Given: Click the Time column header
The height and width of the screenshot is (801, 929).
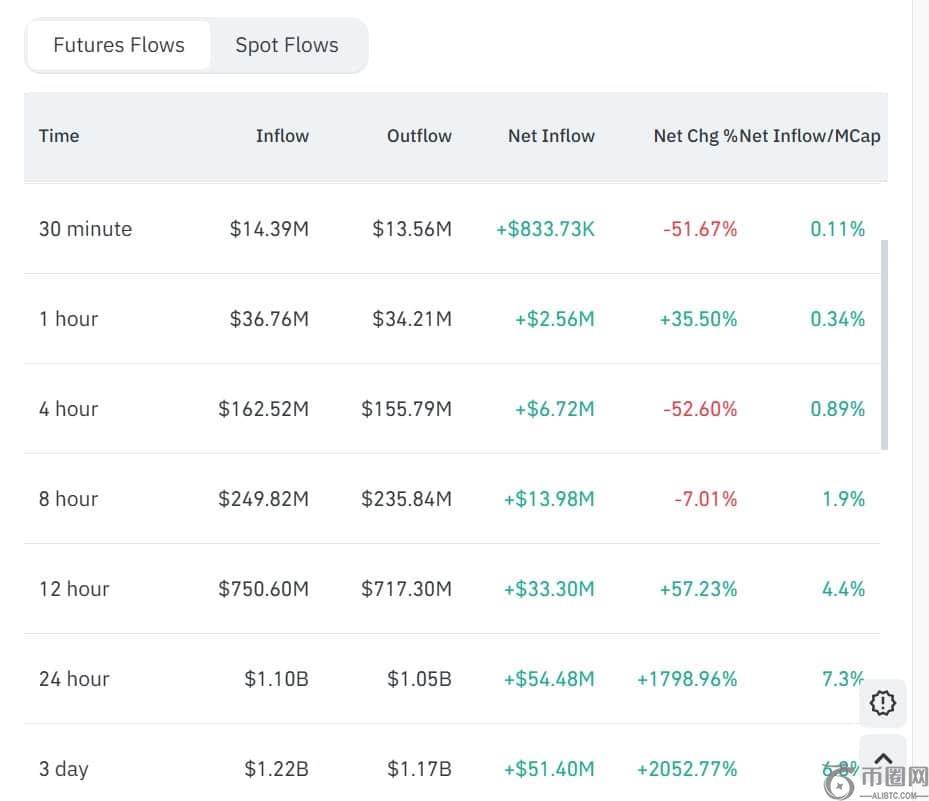Looking at the screenshot, I should point(59,136).
